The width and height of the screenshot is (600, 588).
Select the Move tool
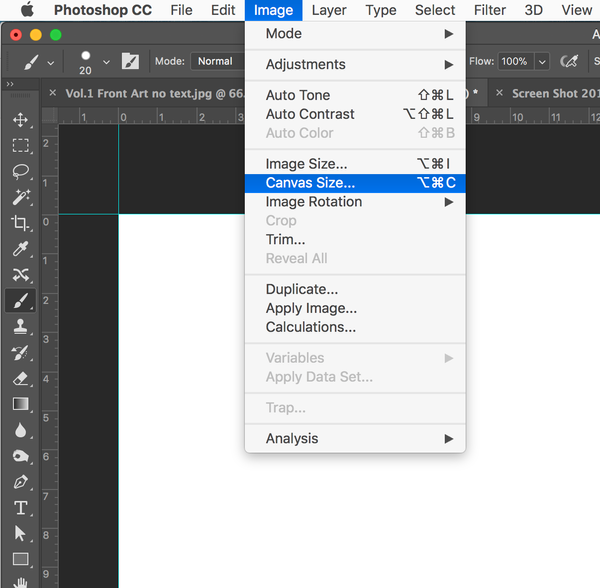[20, 120]
